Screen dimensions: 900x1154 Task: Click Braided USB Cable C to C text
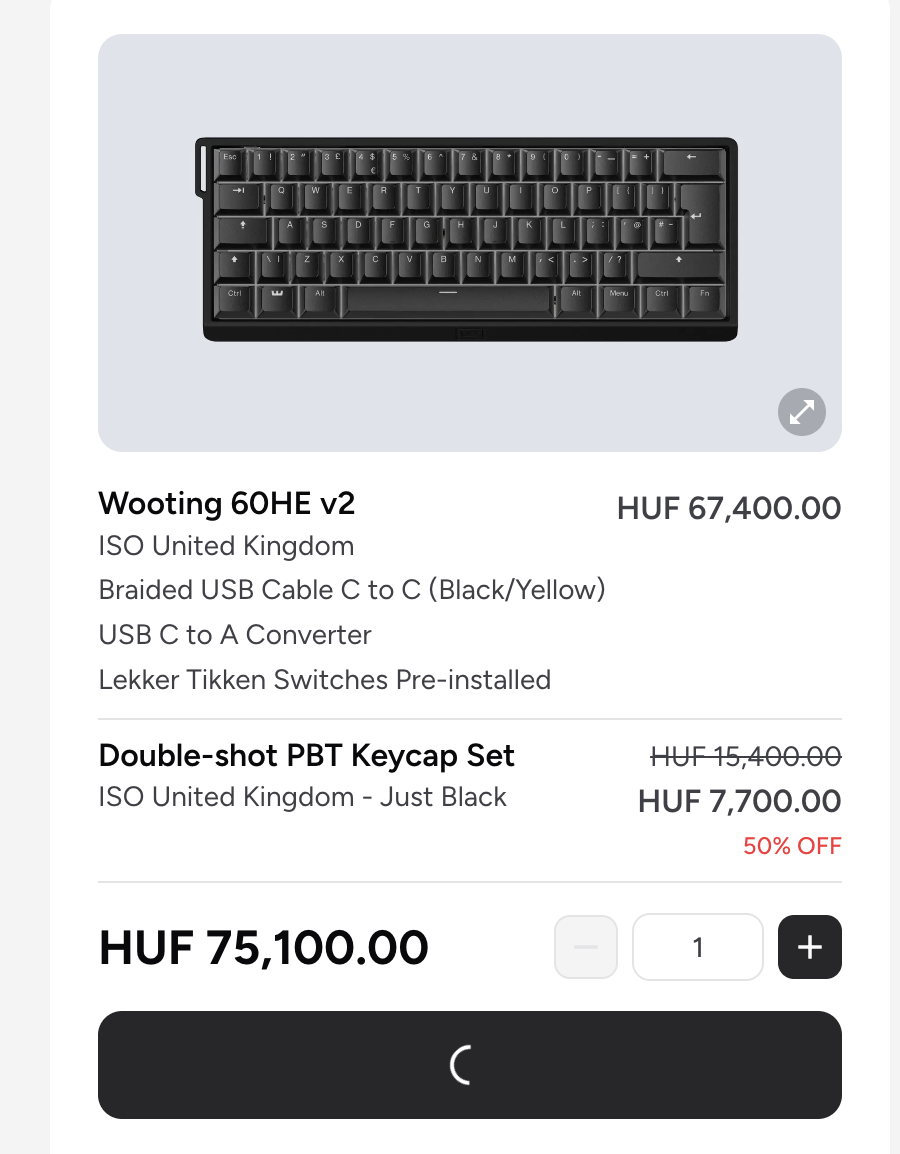click(x=352, y=590)
